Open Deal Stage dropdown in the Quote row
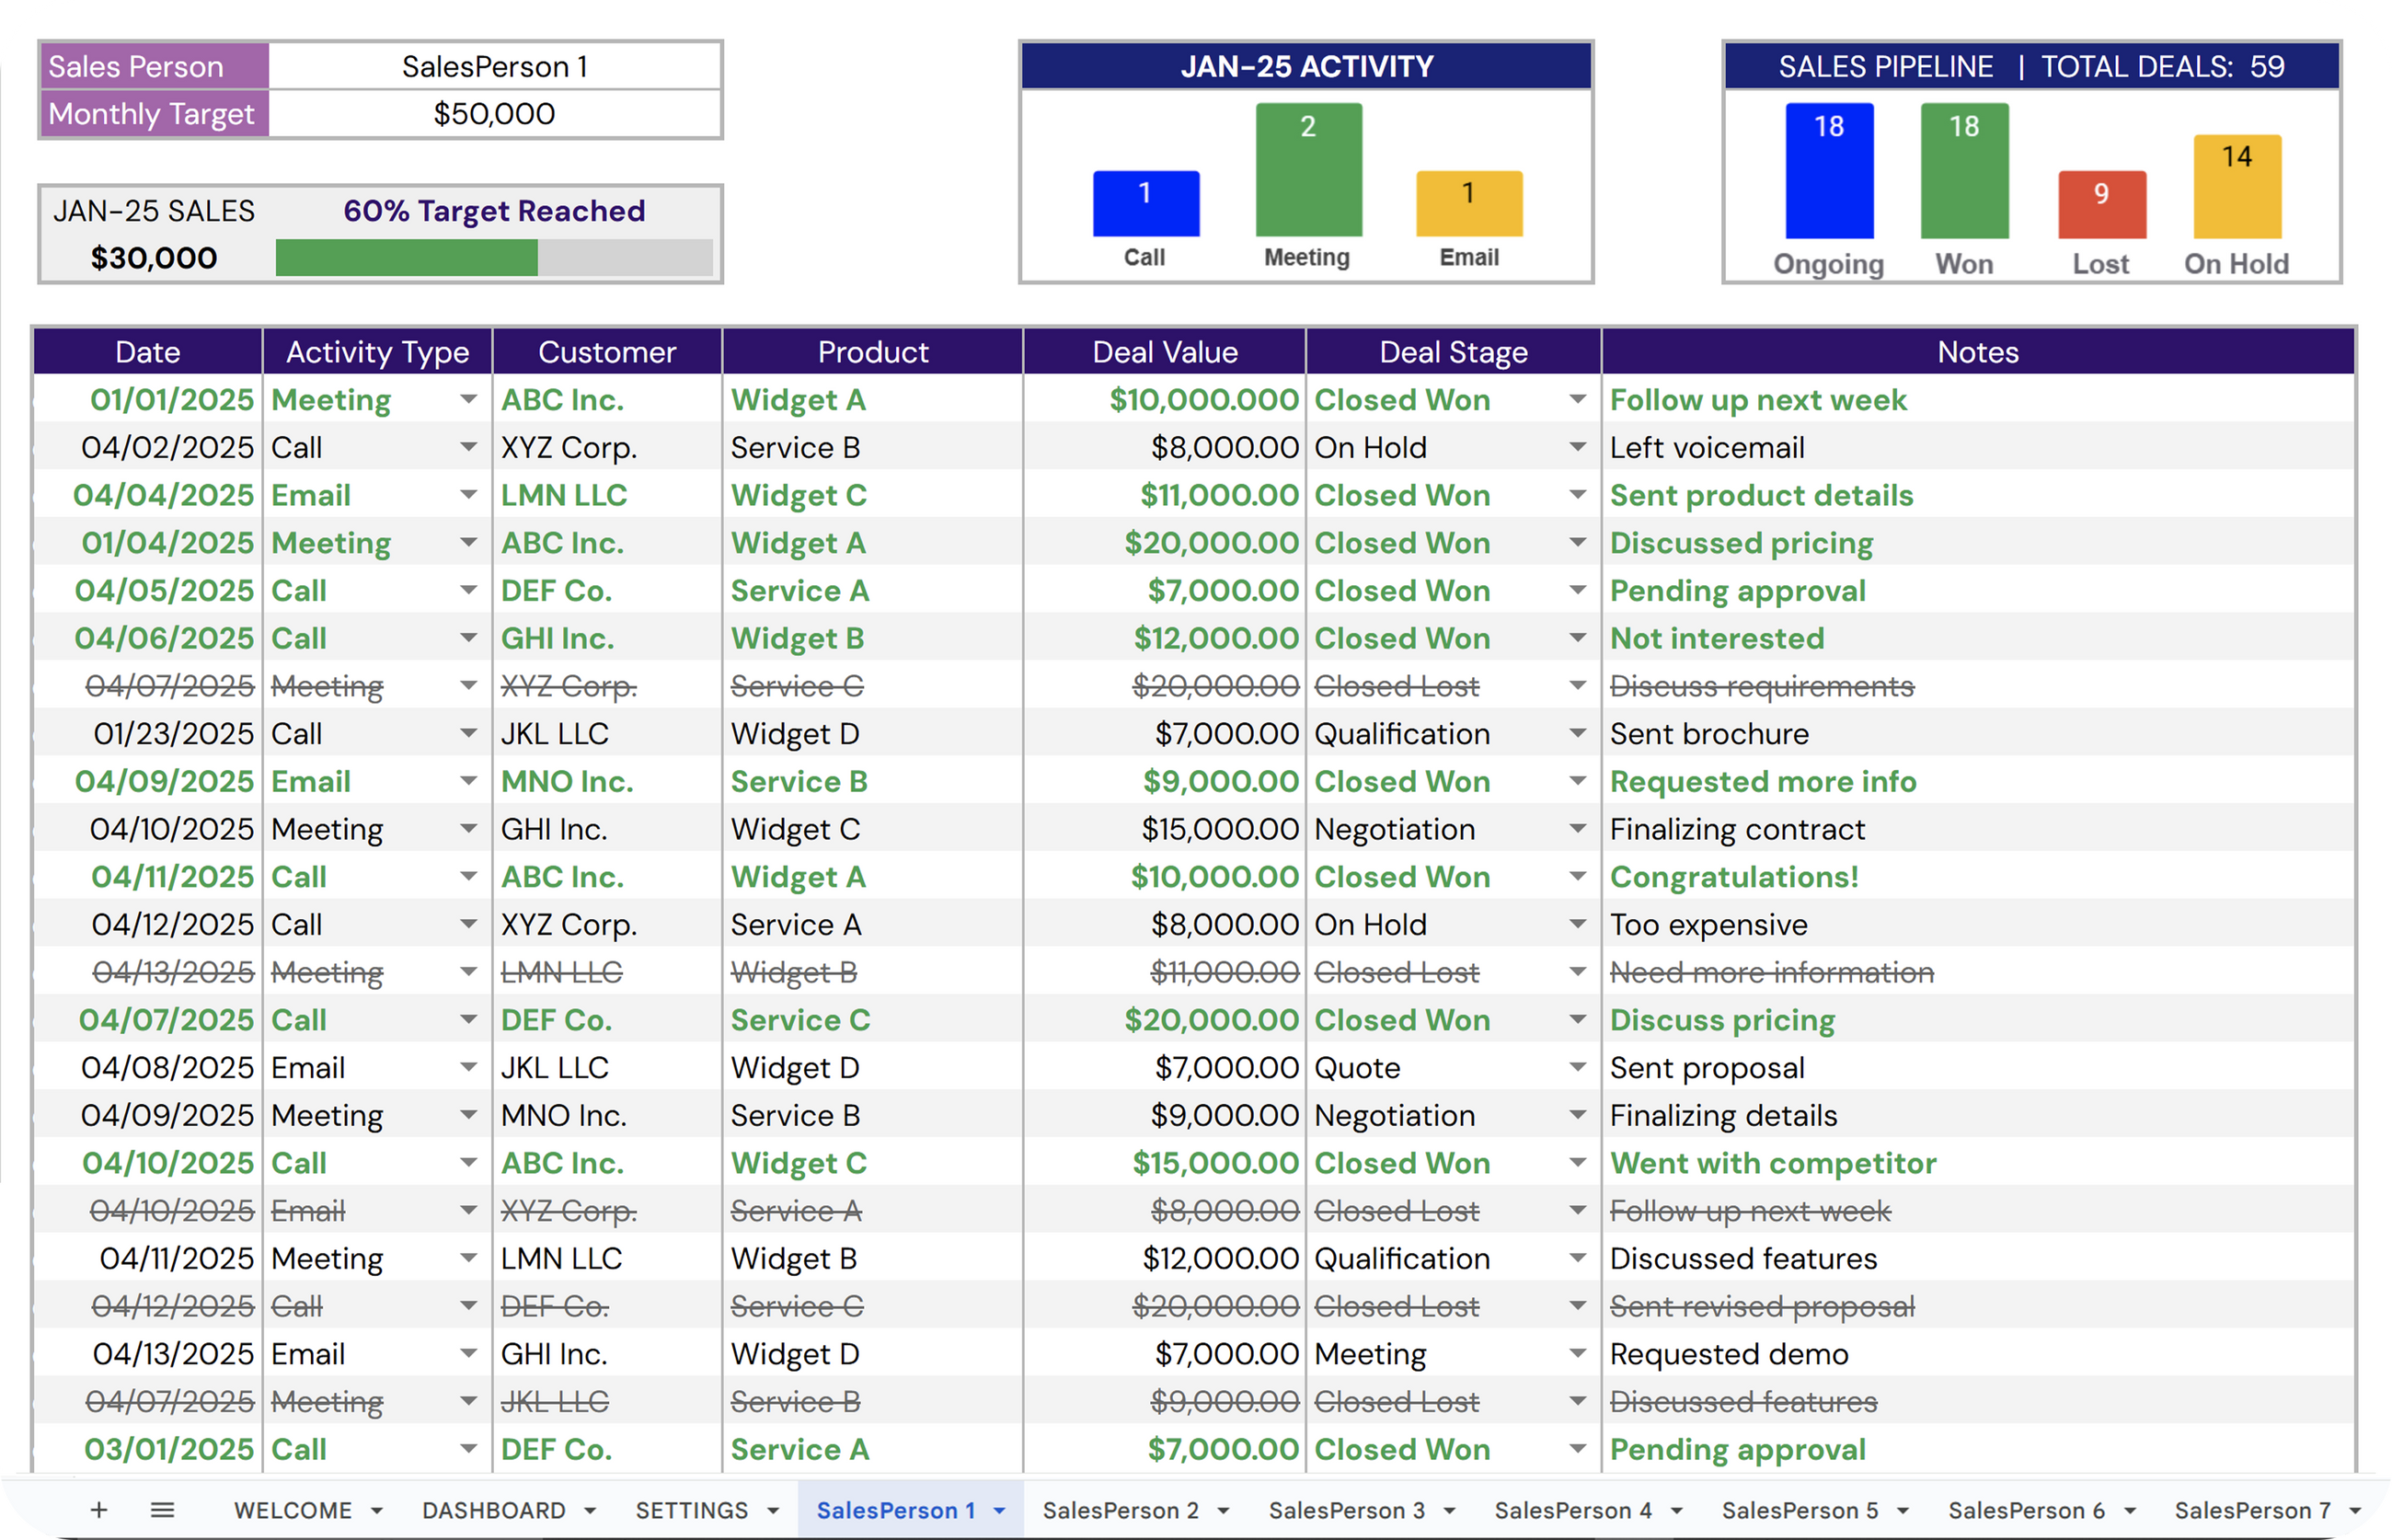 (x=1577, y=1067)
